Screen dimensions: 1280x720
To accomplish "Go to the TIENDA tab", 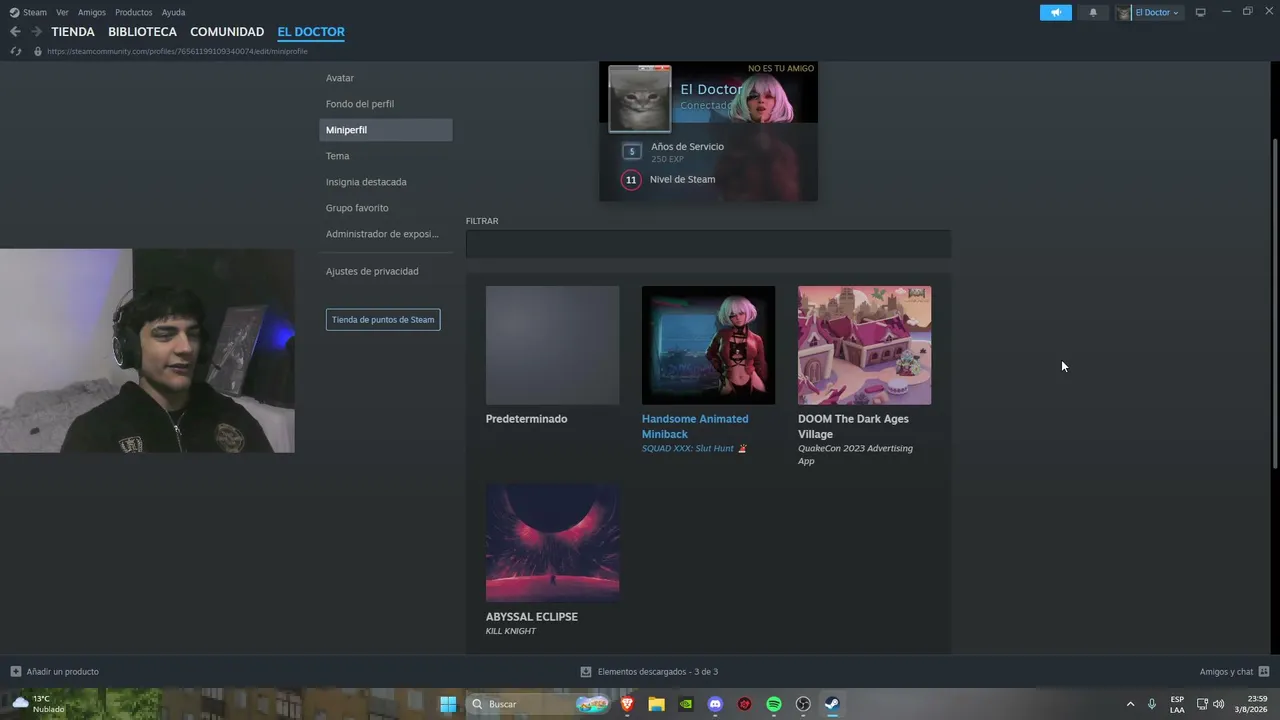I will (73, 32).
